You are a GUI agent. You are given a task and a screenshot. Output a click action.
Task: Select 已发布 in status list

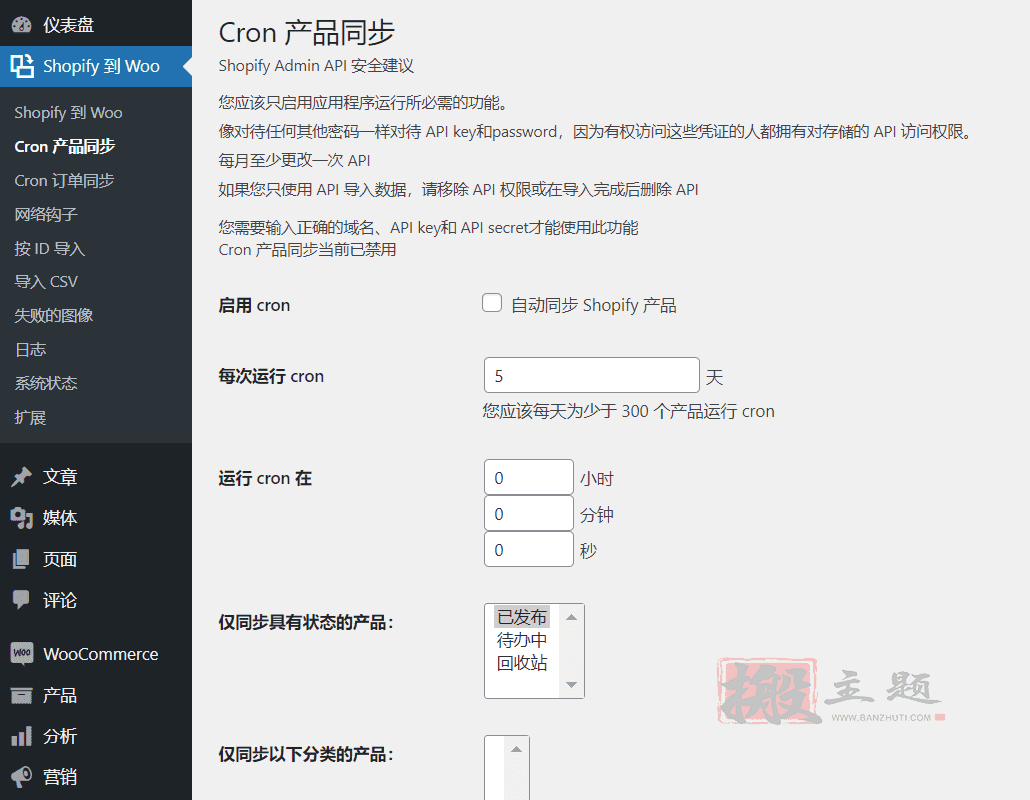(522, 617)
